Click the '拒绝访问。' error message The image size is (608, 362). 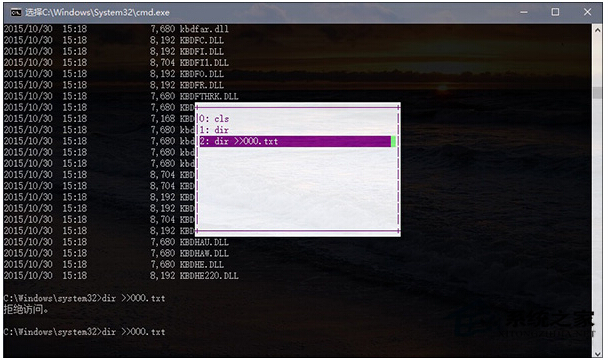tap(26, 309)
